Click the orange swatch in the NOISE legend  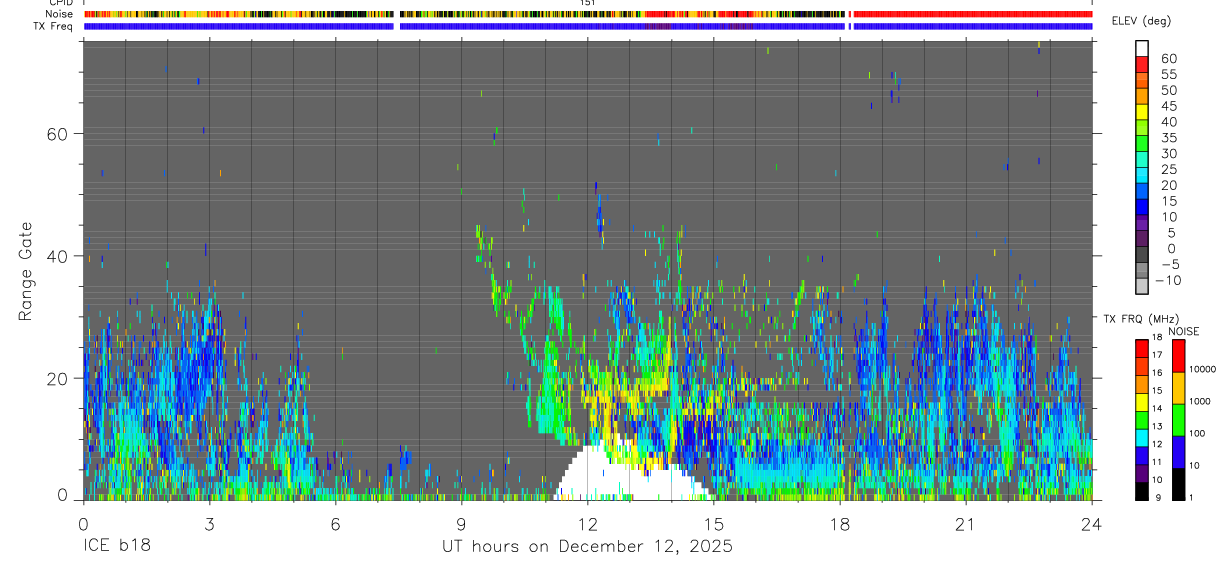(1178, 388)
